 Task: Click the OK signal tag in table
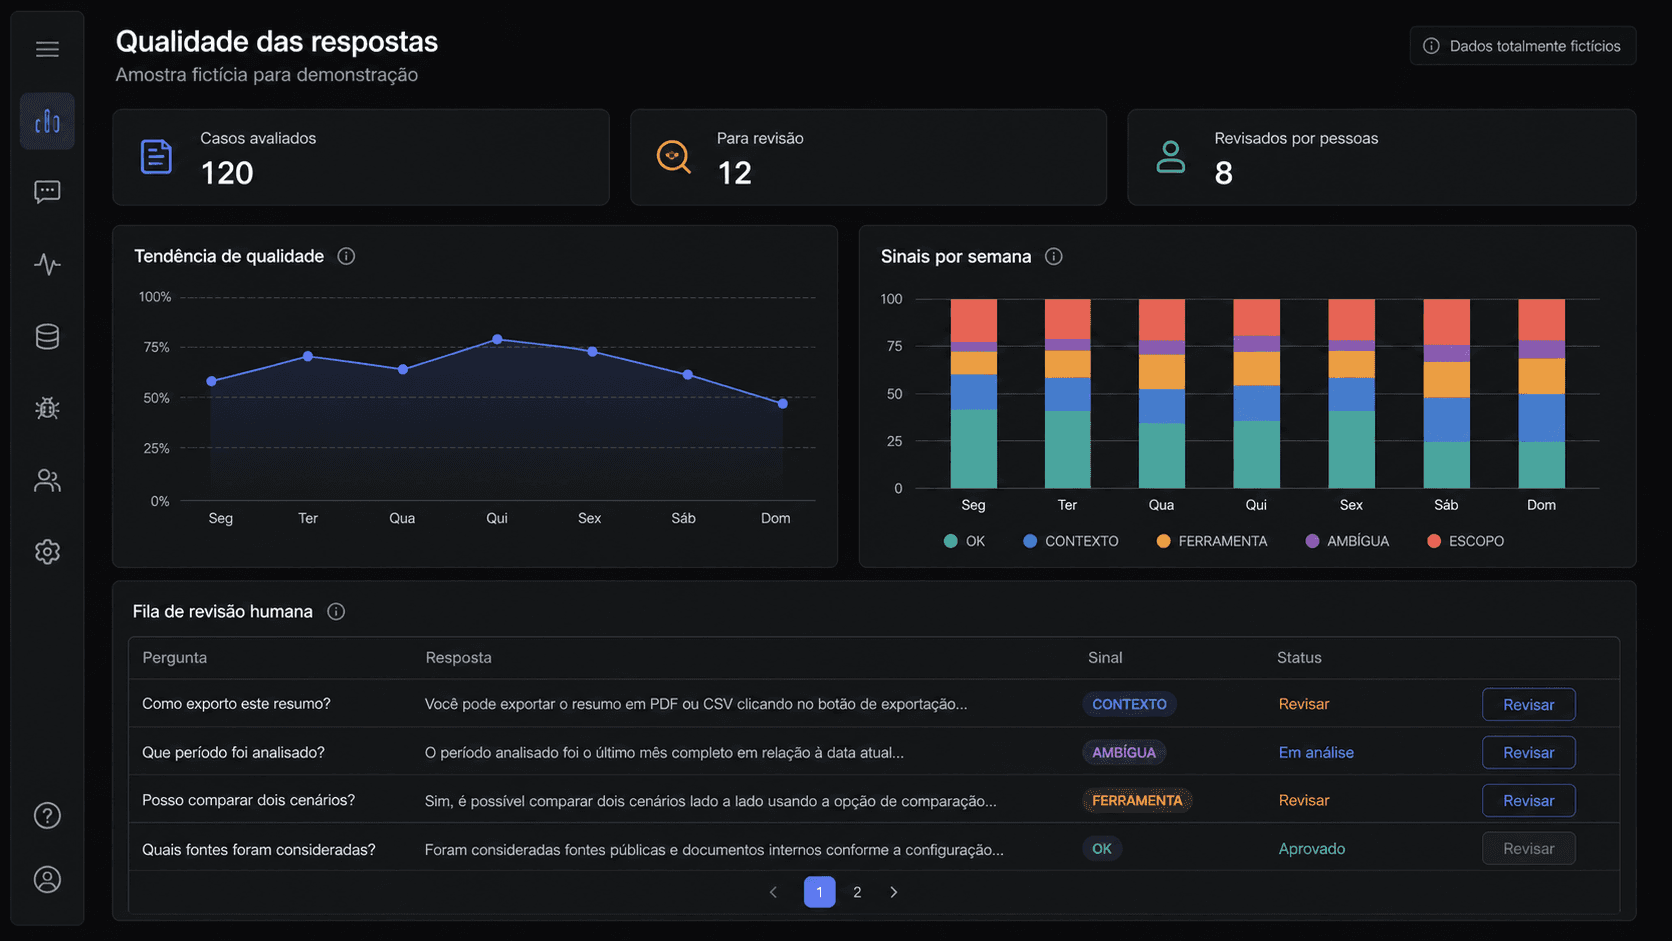[1102, 848]
